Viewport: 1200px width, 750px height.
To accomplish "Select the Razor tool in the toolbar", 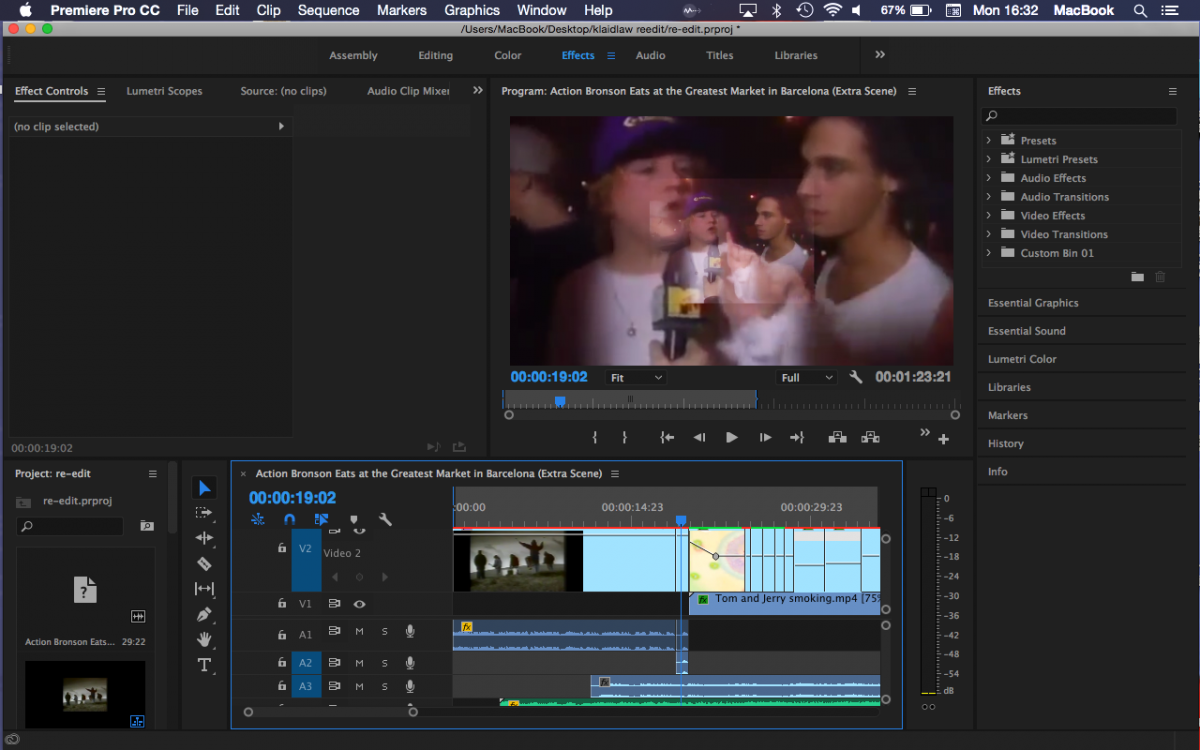I will click(x=204, y=564).
